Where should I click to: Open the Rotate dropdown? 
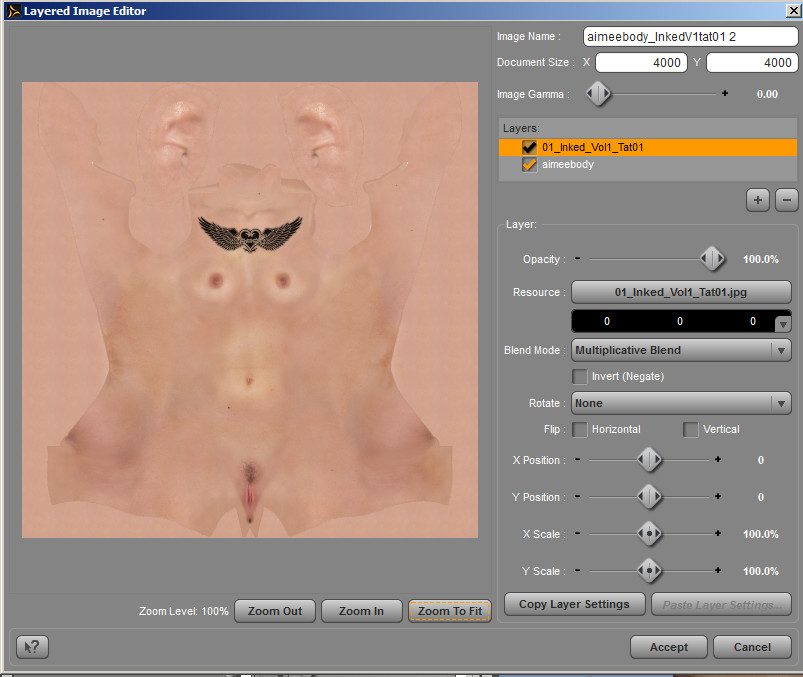(681, 403)
